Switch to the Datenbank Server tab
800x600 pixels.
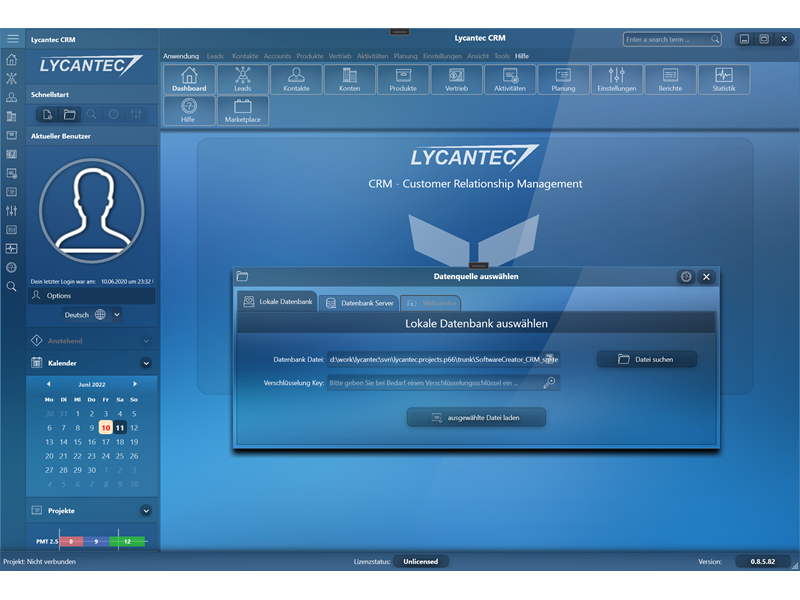[x=360, y=303]
